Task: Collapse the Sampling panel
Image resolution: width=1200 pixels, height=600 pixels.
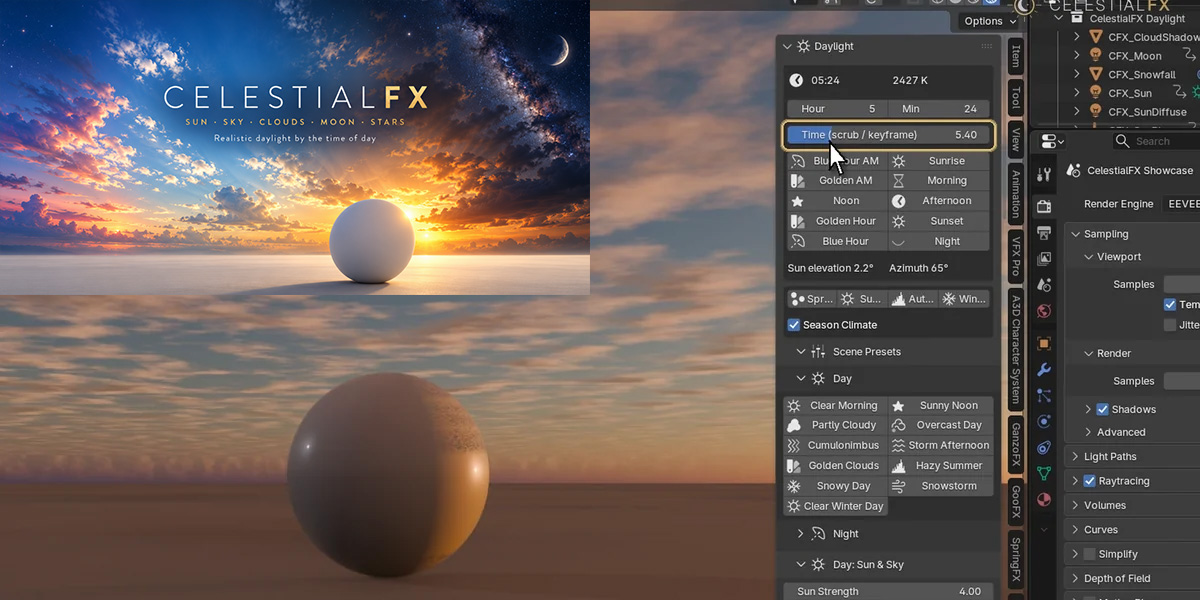Action: [1076, 234]
